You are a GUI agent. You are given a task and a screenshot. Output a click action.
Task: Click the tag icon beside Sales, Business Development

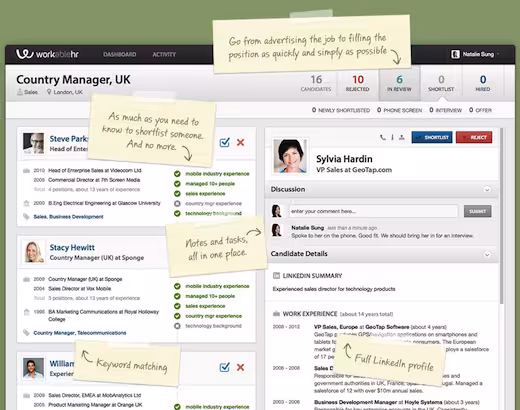pyautogui.click(x=26, y=217)
